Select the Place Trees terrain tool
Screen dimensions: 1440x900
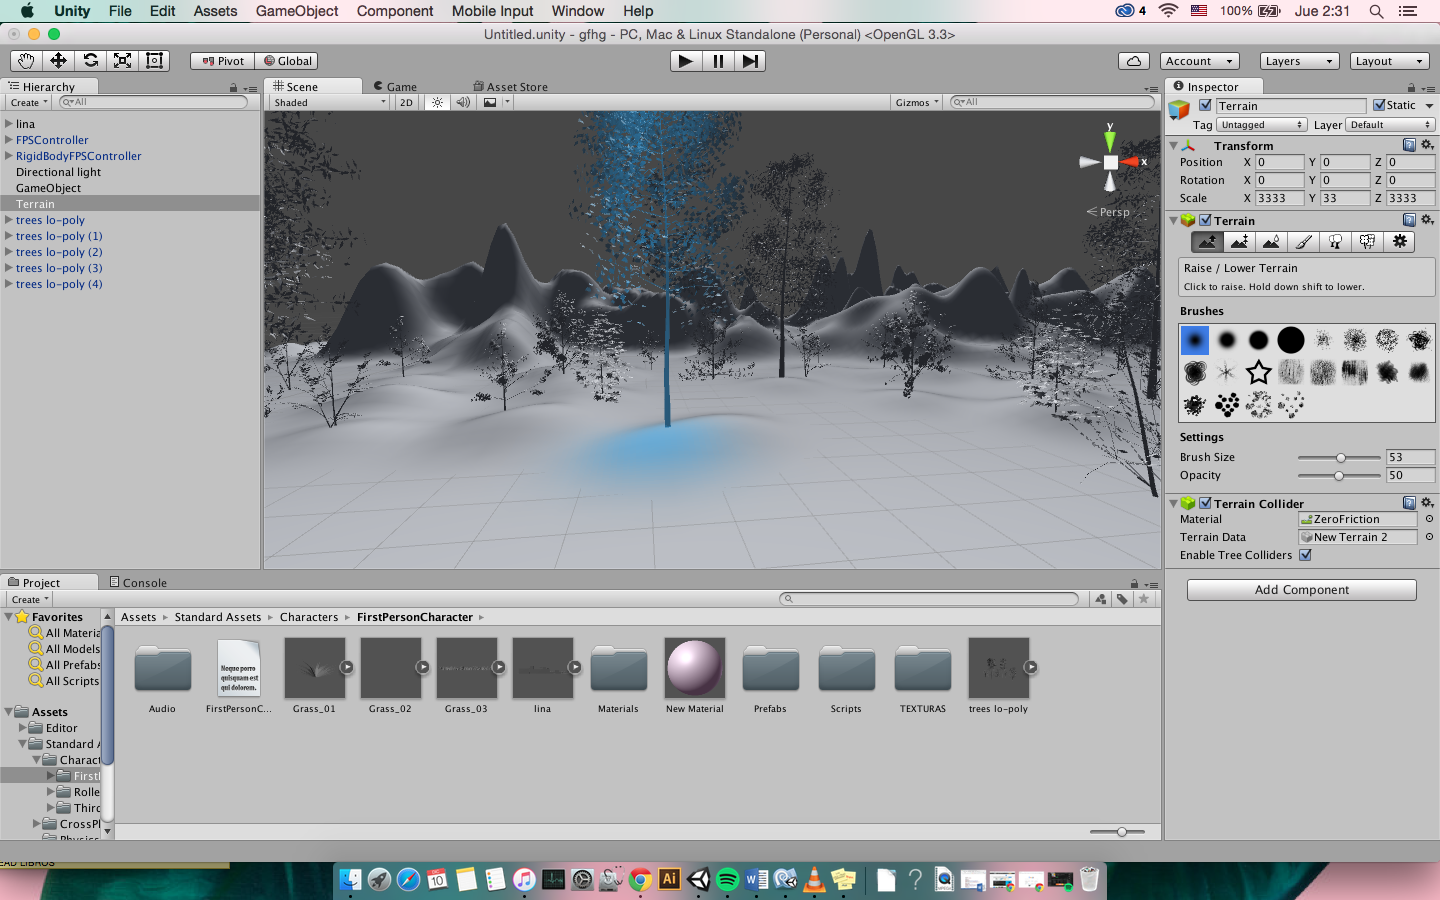pos(1335,241)
